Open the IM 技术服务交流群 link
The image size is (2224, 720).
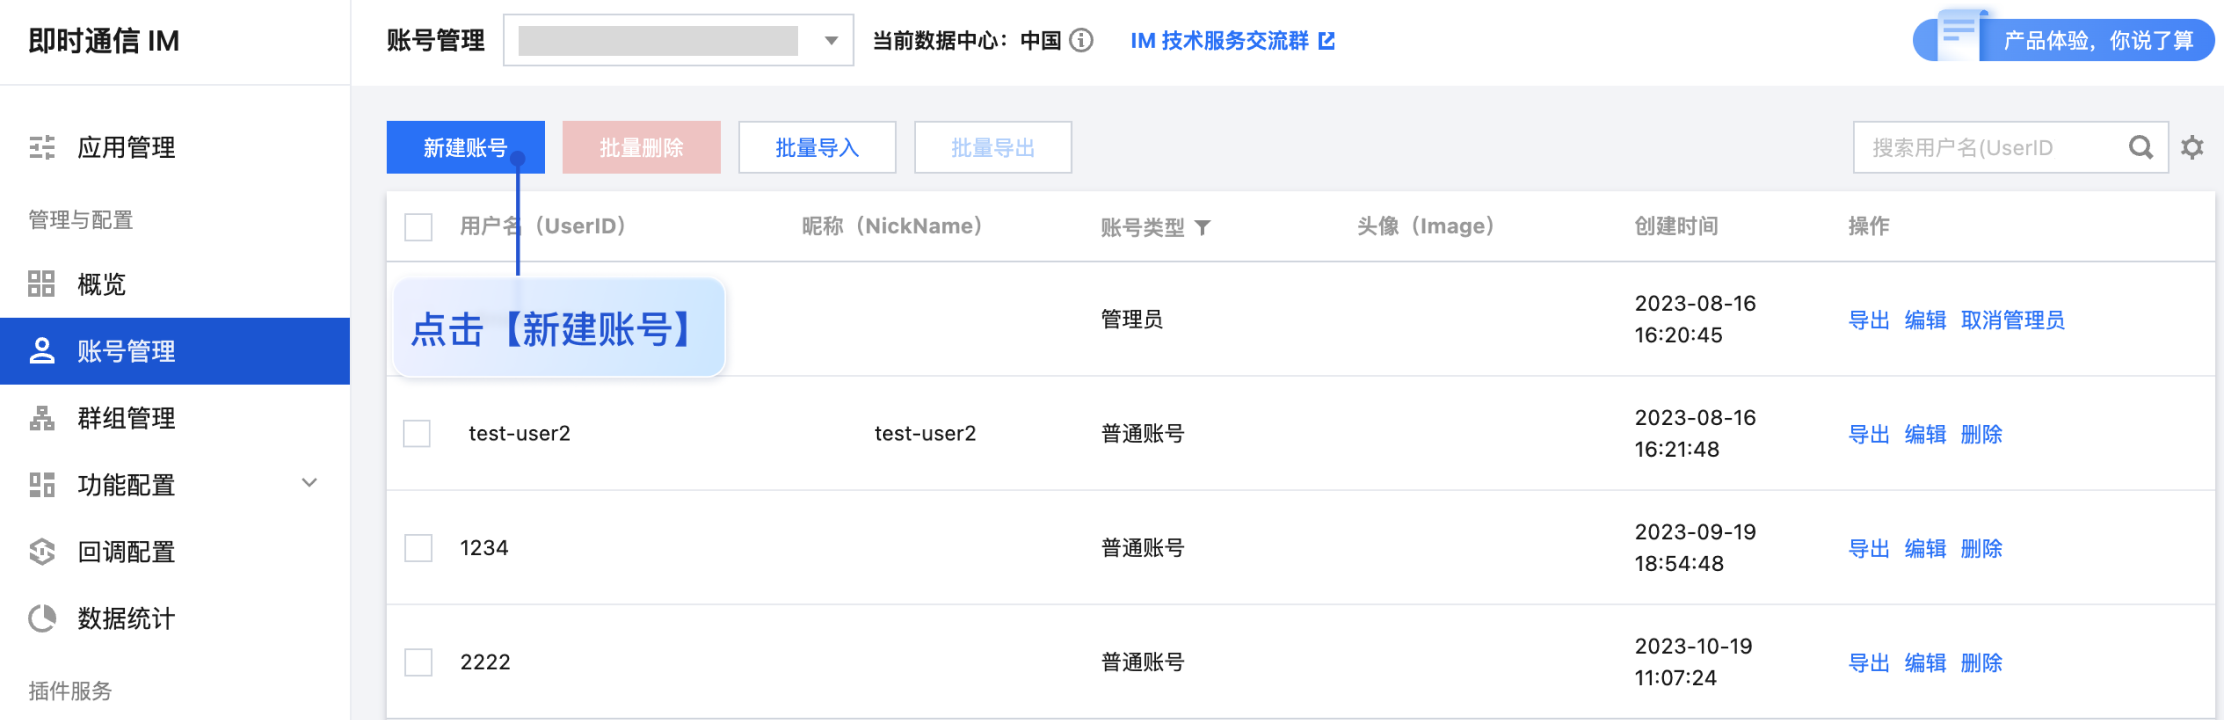(1232, 40)
